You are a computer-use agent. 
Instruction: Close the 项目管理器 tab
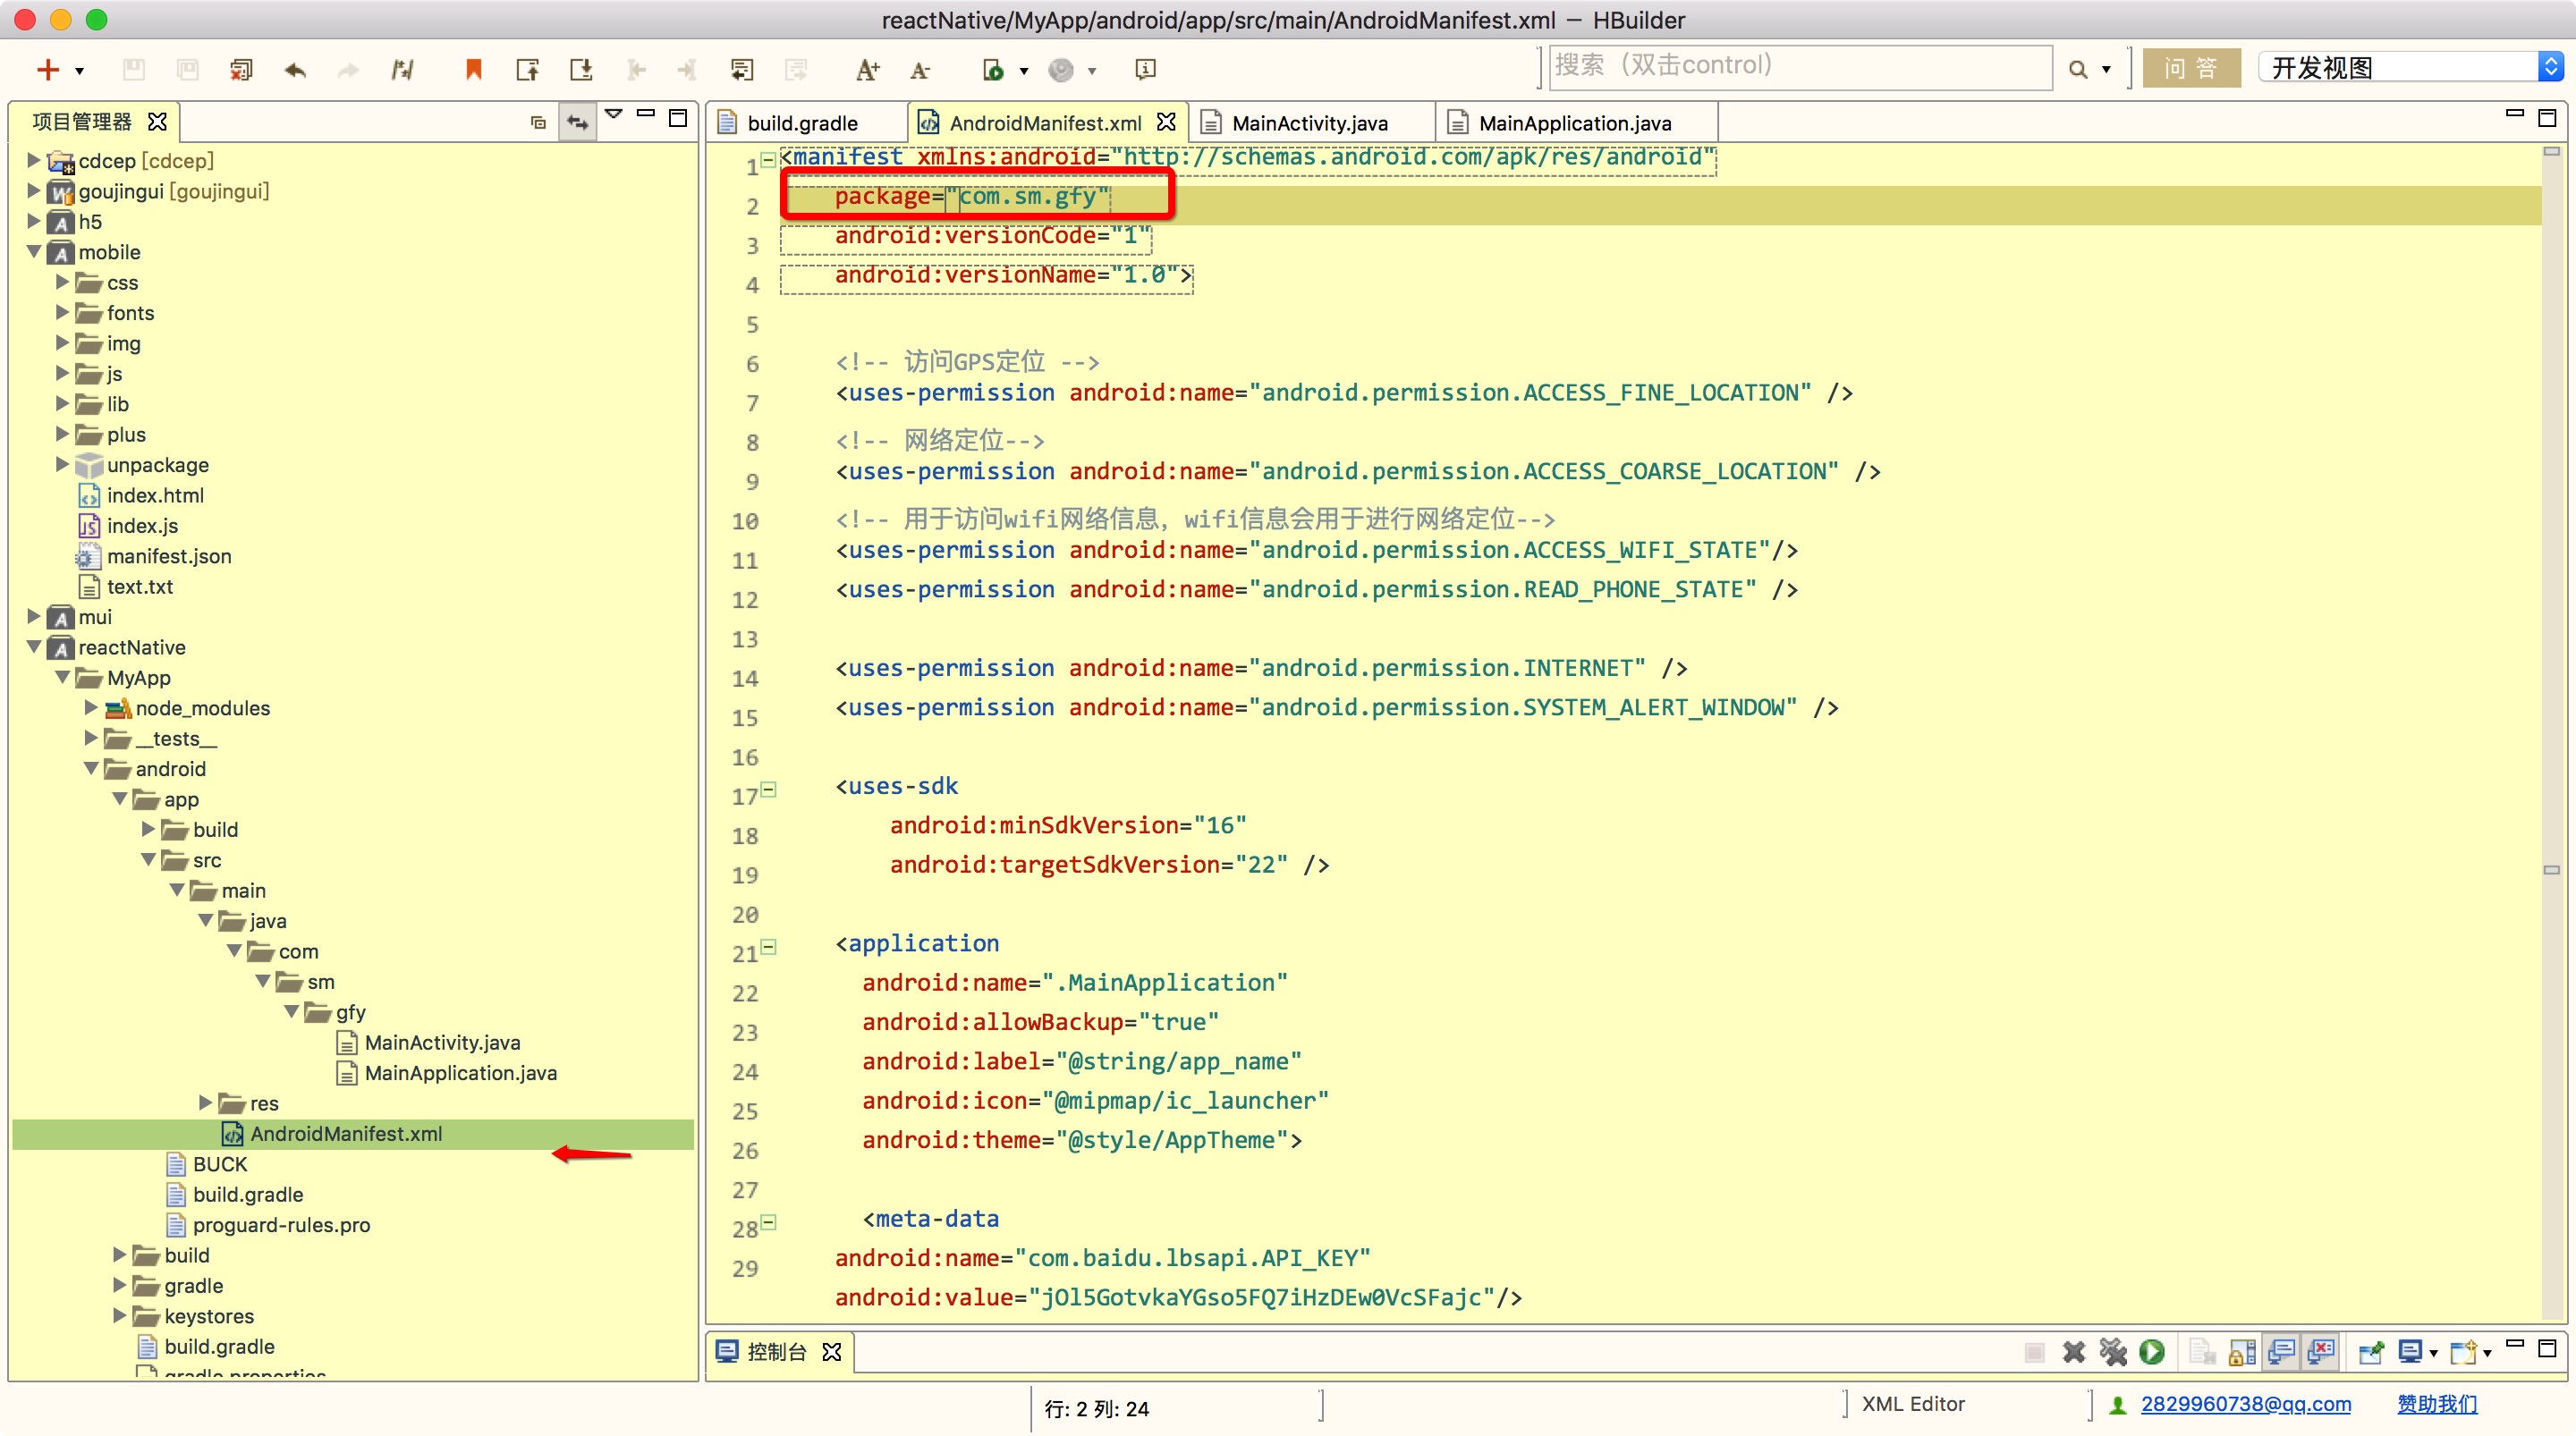pos(157,122)
